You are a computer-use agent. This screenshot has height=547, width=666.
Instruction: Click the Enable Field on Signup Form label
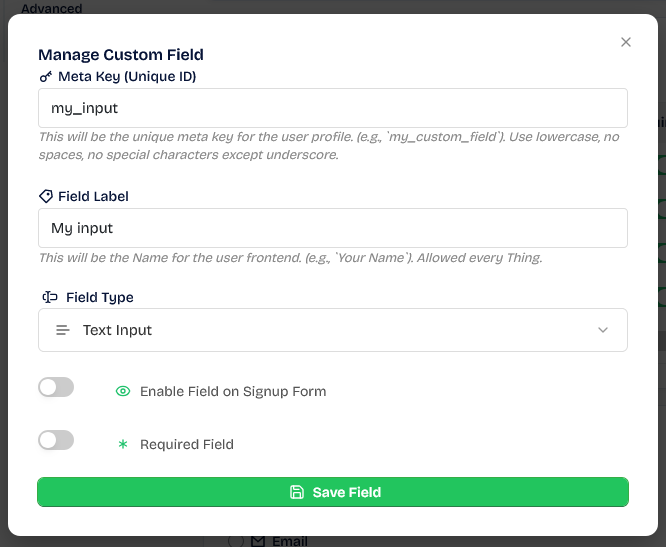[232, 391]
